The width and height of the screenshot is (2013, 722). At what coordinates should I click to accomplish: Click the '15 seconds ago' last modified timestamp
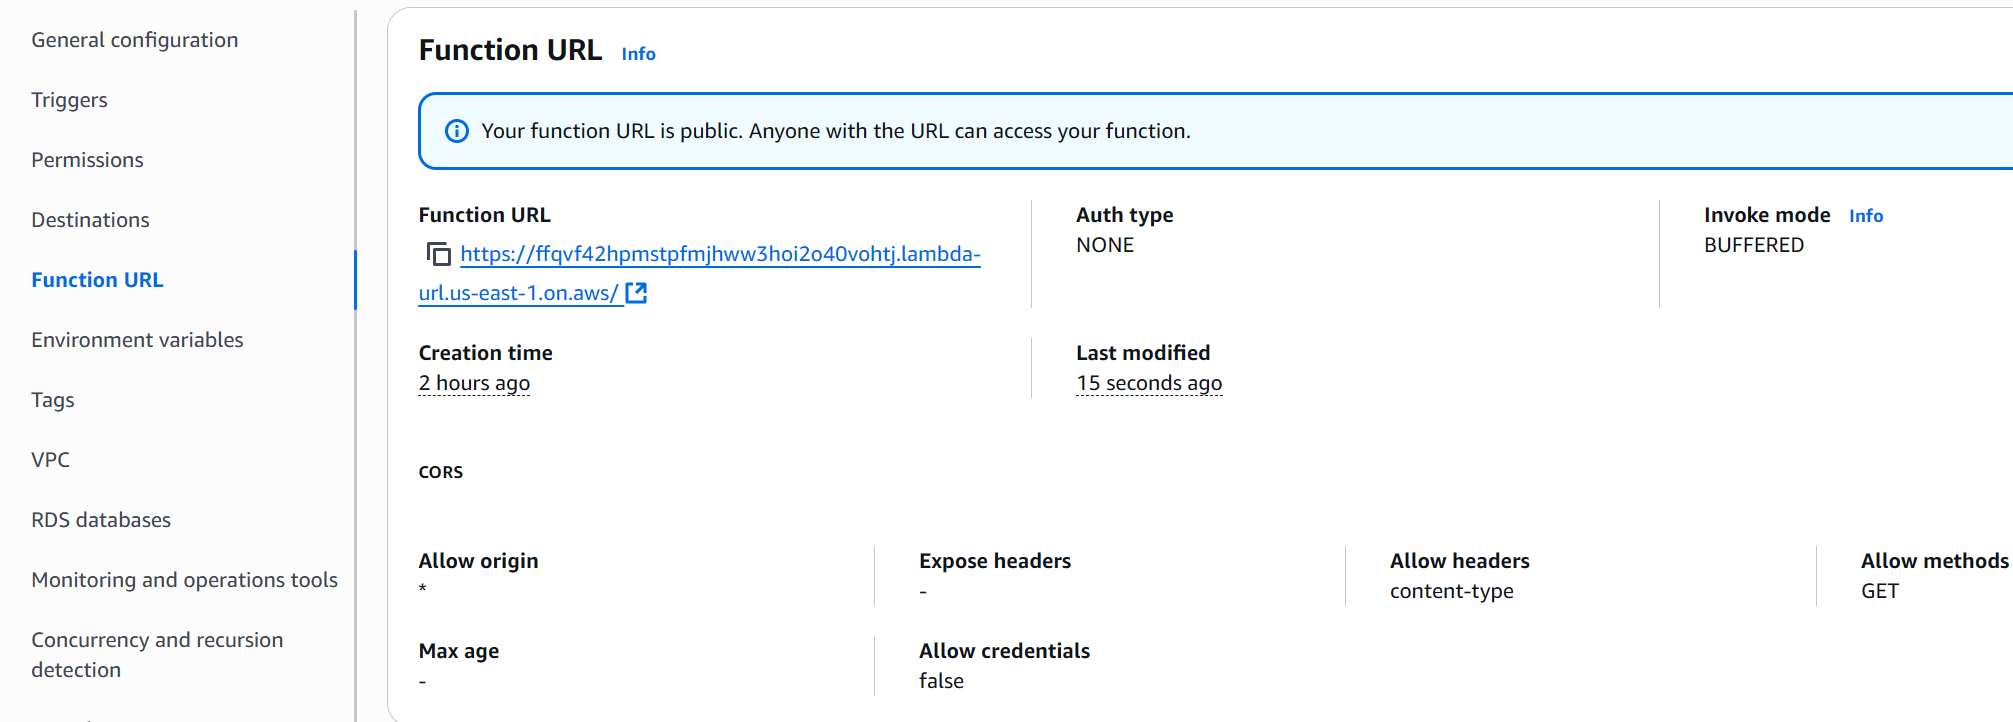point(1148,383)
